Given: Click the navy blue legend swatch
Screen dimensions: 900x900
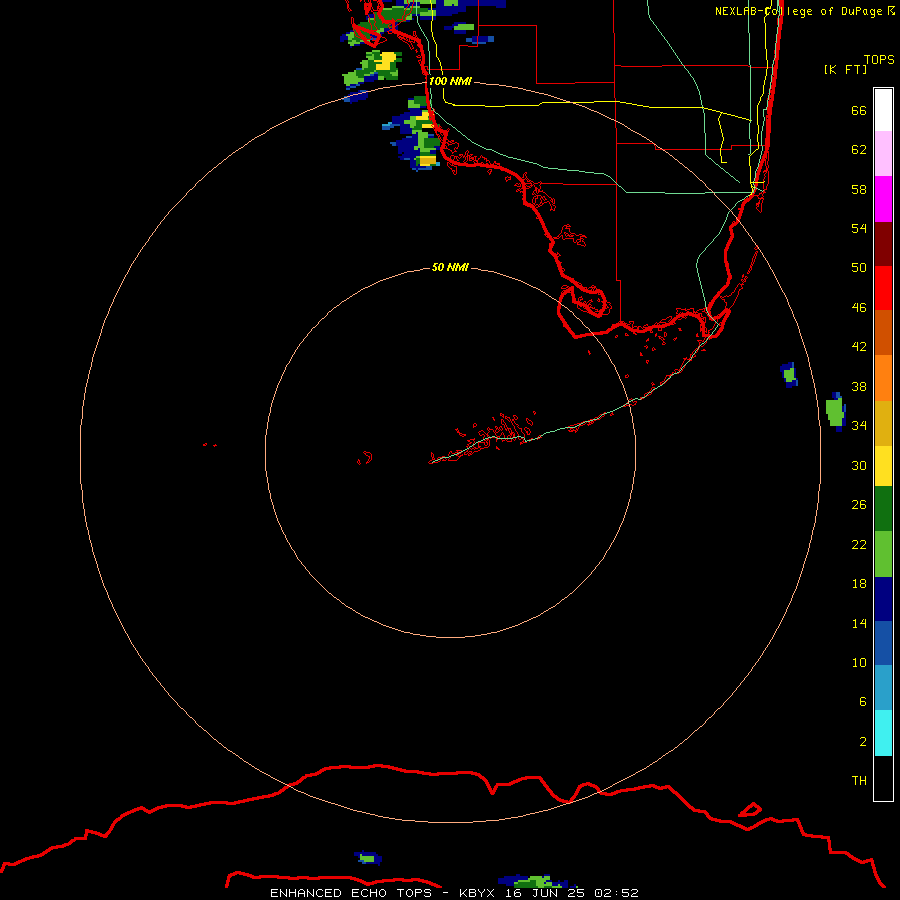Looking at the screenshot, I should [883, 599].
